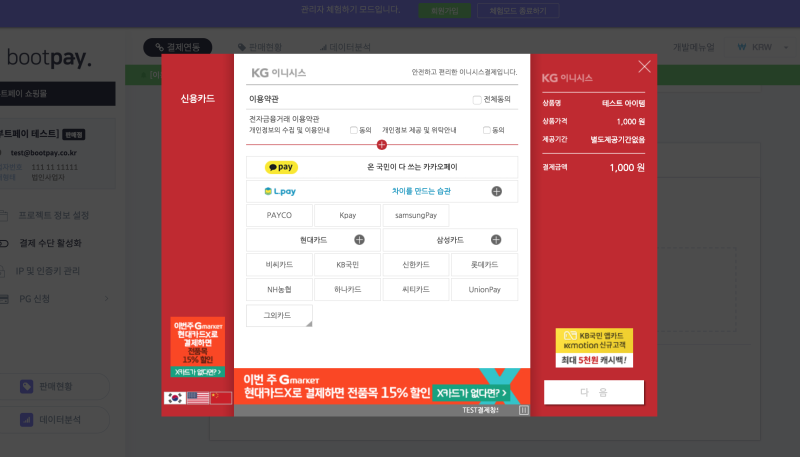Image resolution: width=800 pixels, height=457 pixels.
Task: Select PAYCO payment
Action: tap(279, 215)
